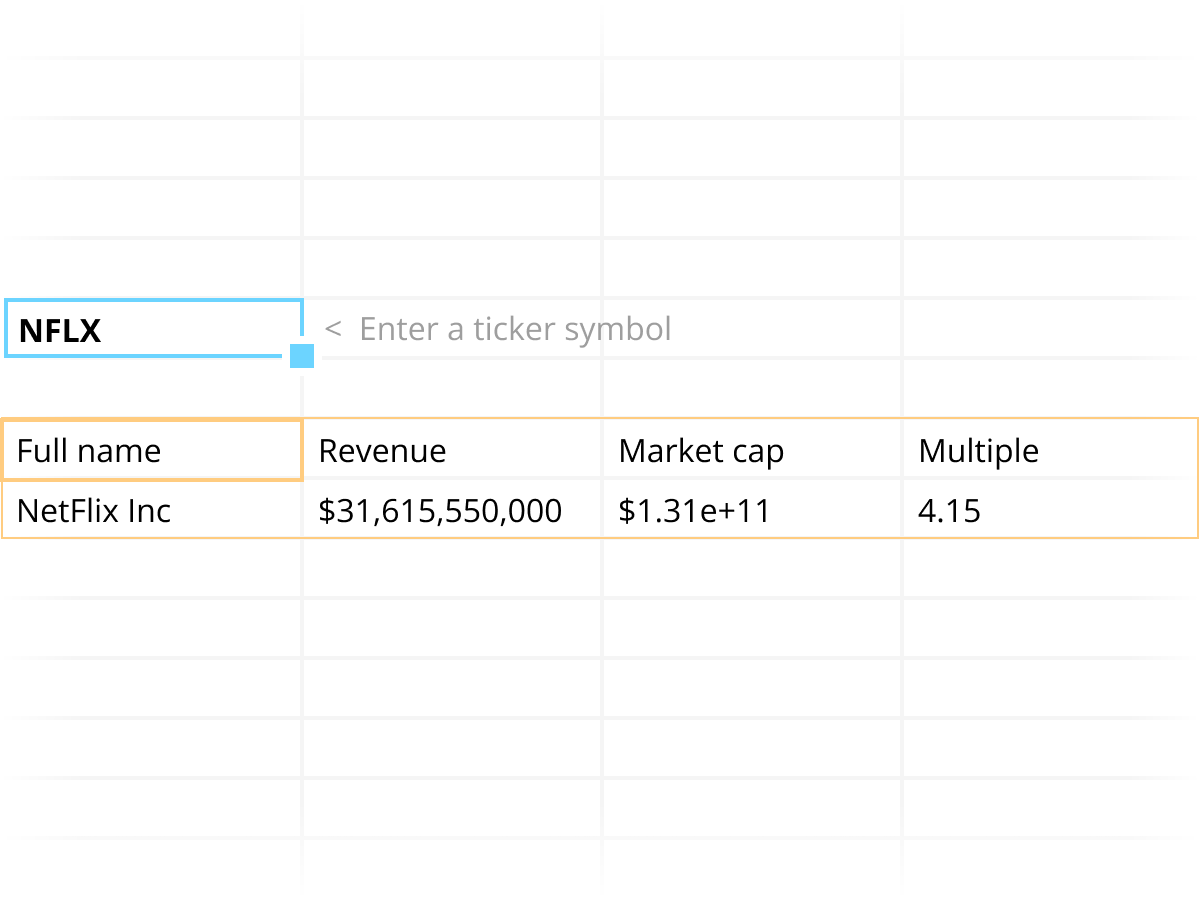Viewport: 1200px width, 900px height.
Task: Click the 'NetFlix Inc' company name cell
Action: click(x=150, y=510)
